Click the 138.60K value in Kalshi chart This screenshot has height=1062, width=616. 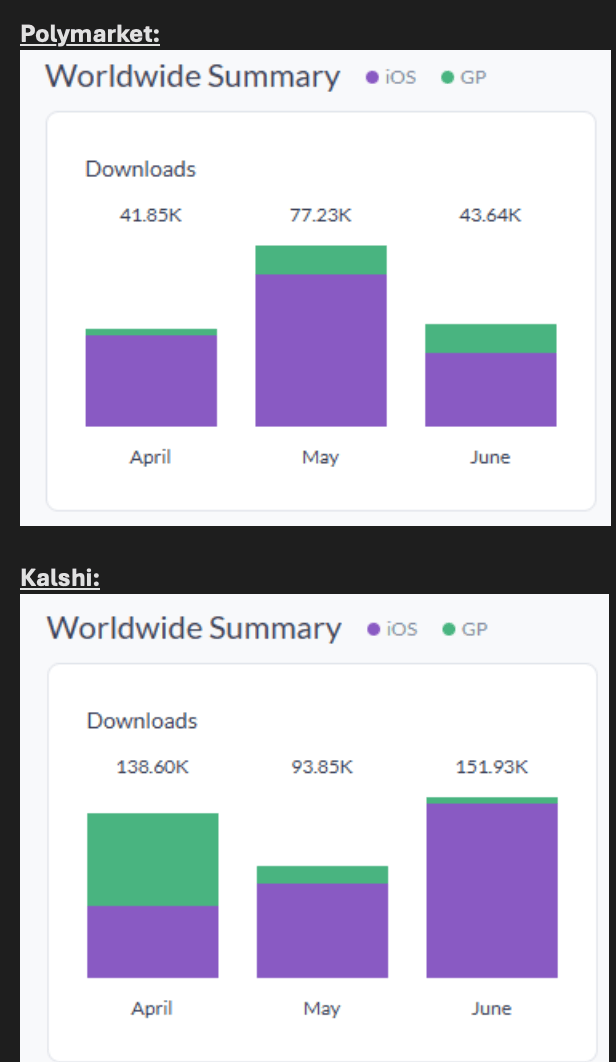coord(153,767)
